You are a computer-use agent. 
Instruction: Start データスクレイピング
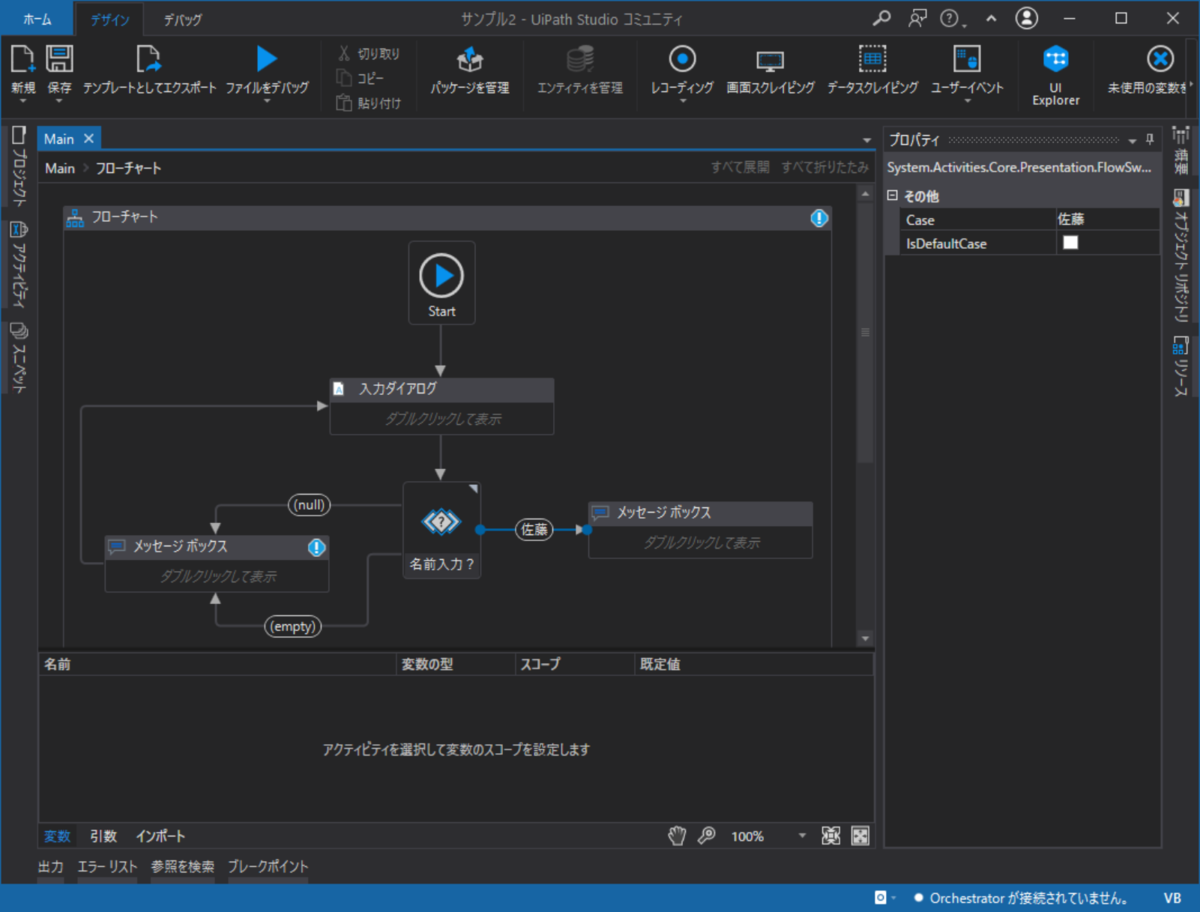(x=872, y=70)
